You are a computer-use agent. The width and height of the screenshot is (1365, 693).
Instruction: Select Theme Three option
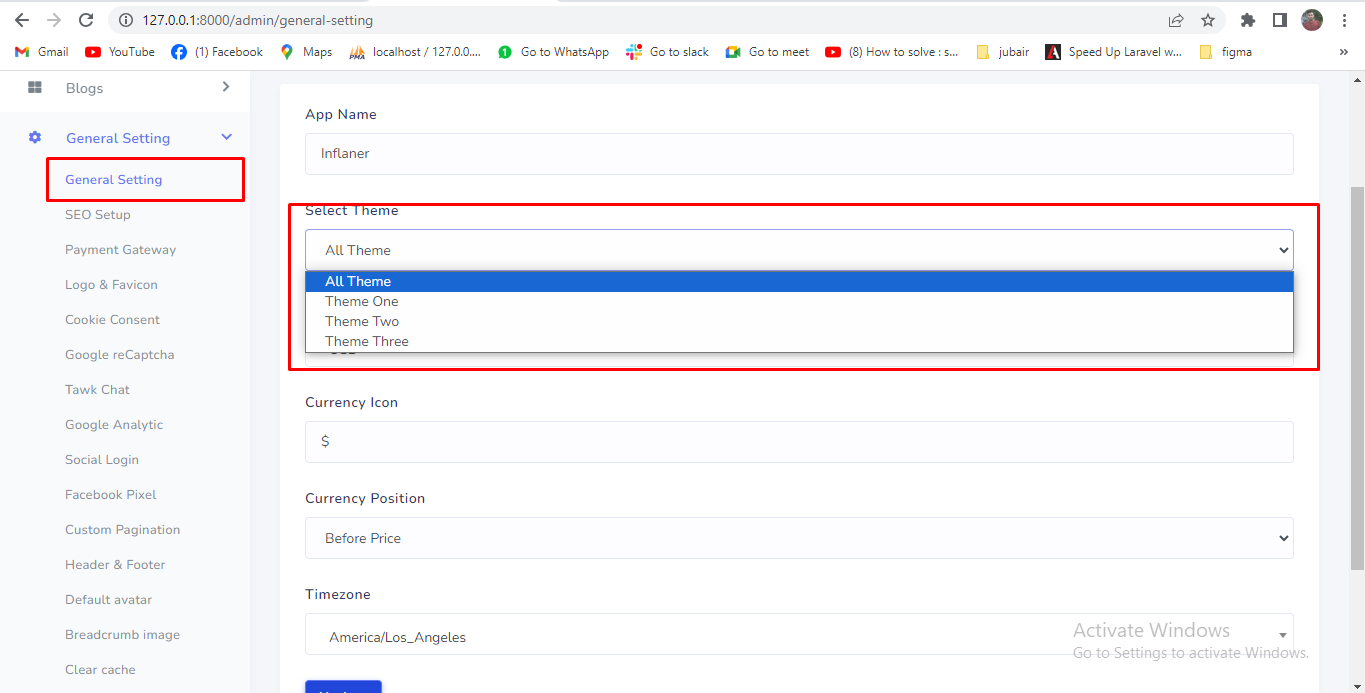coord(367,341)
